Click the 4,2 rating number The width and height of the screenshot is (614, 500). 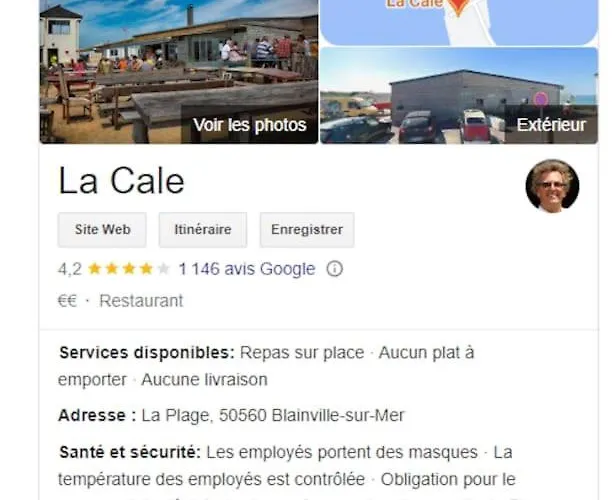point(70,269)
